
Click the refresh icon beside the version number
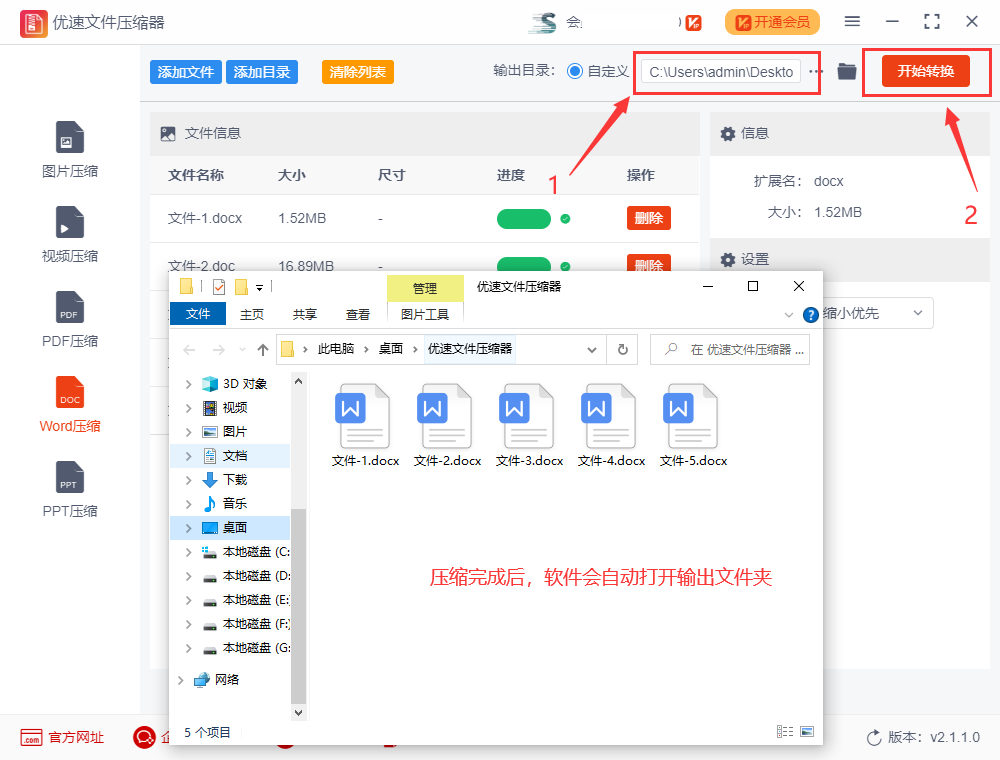[x=874, y=738]
